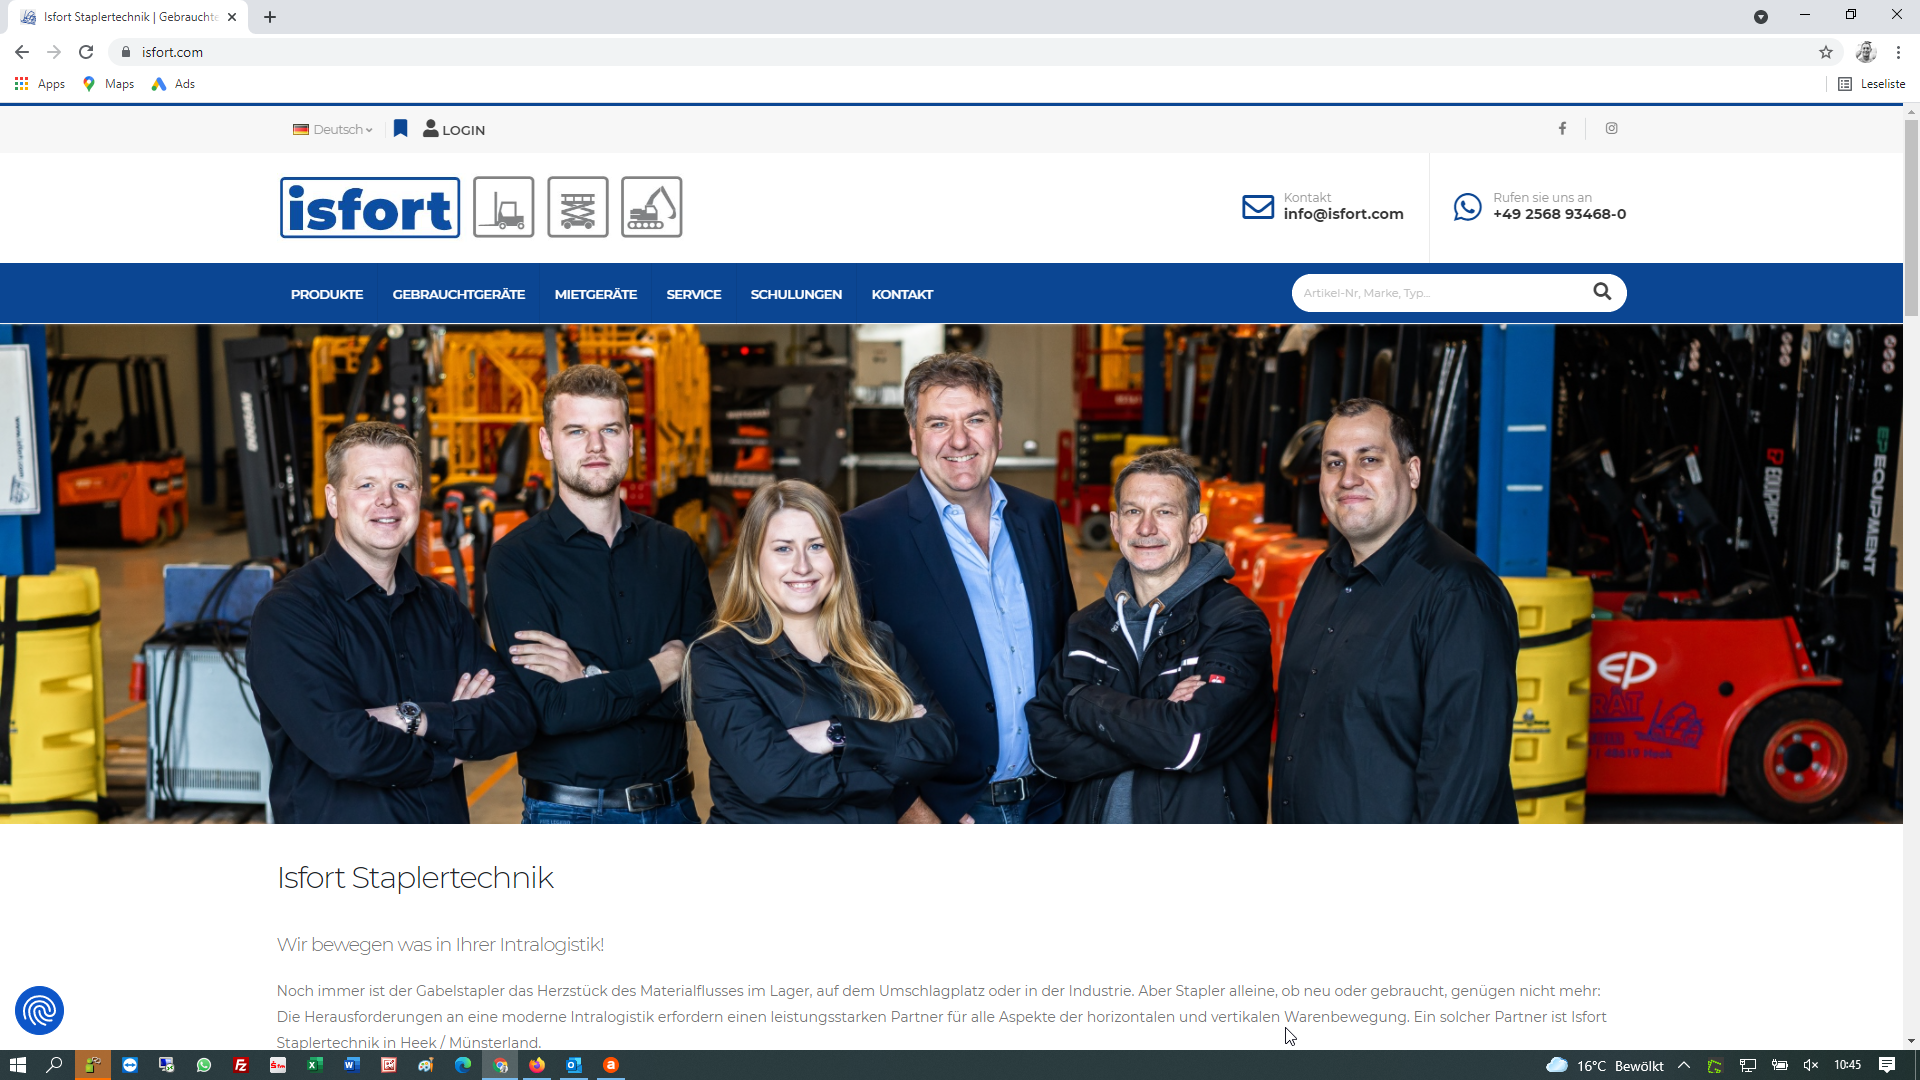This screenshot has height=1080, width=1920.
Task: Open Windows taskbar search
Action: 55,1065
